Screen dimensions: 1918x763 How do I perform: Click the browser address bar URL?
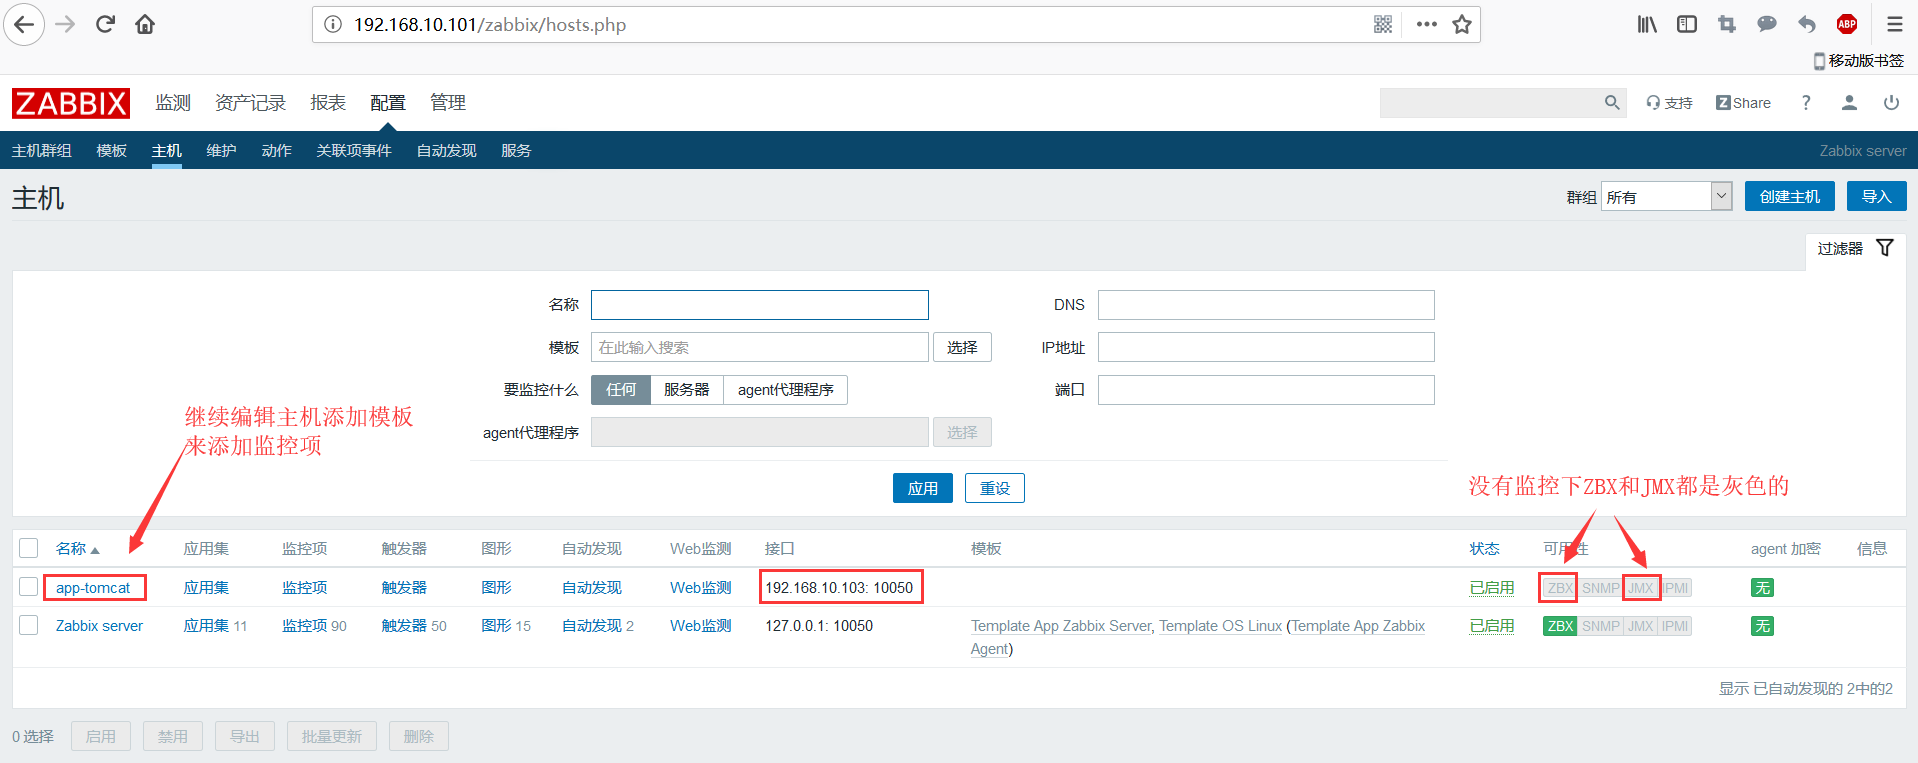click(x=490, y=24)
